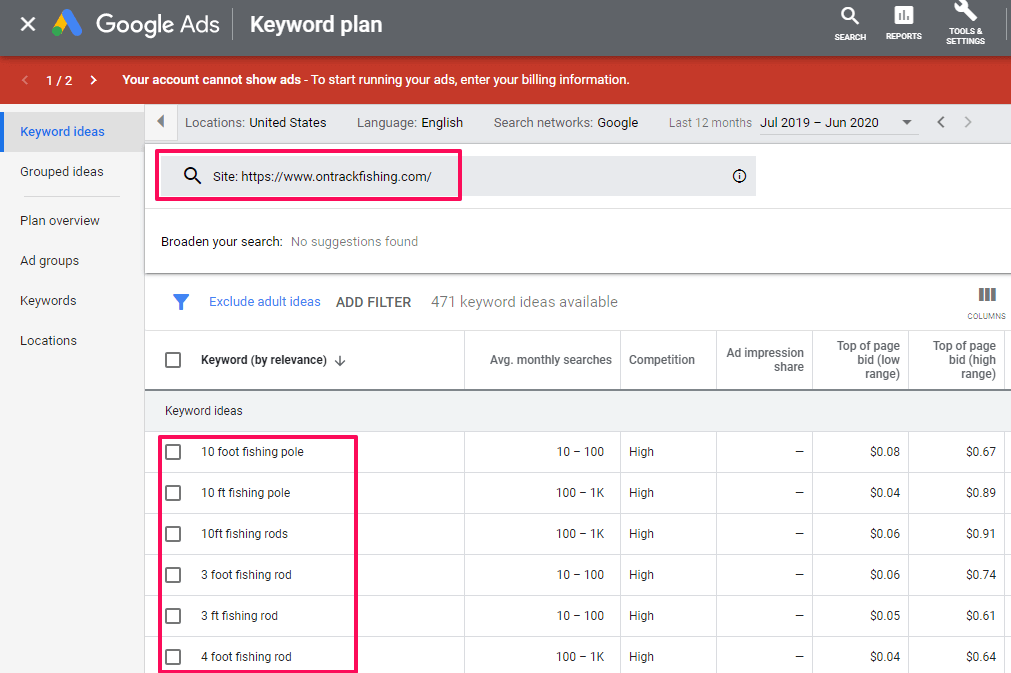Click the enter your billing information banner message
Screen dimensions: 1011x673
(x=376, y=80)
